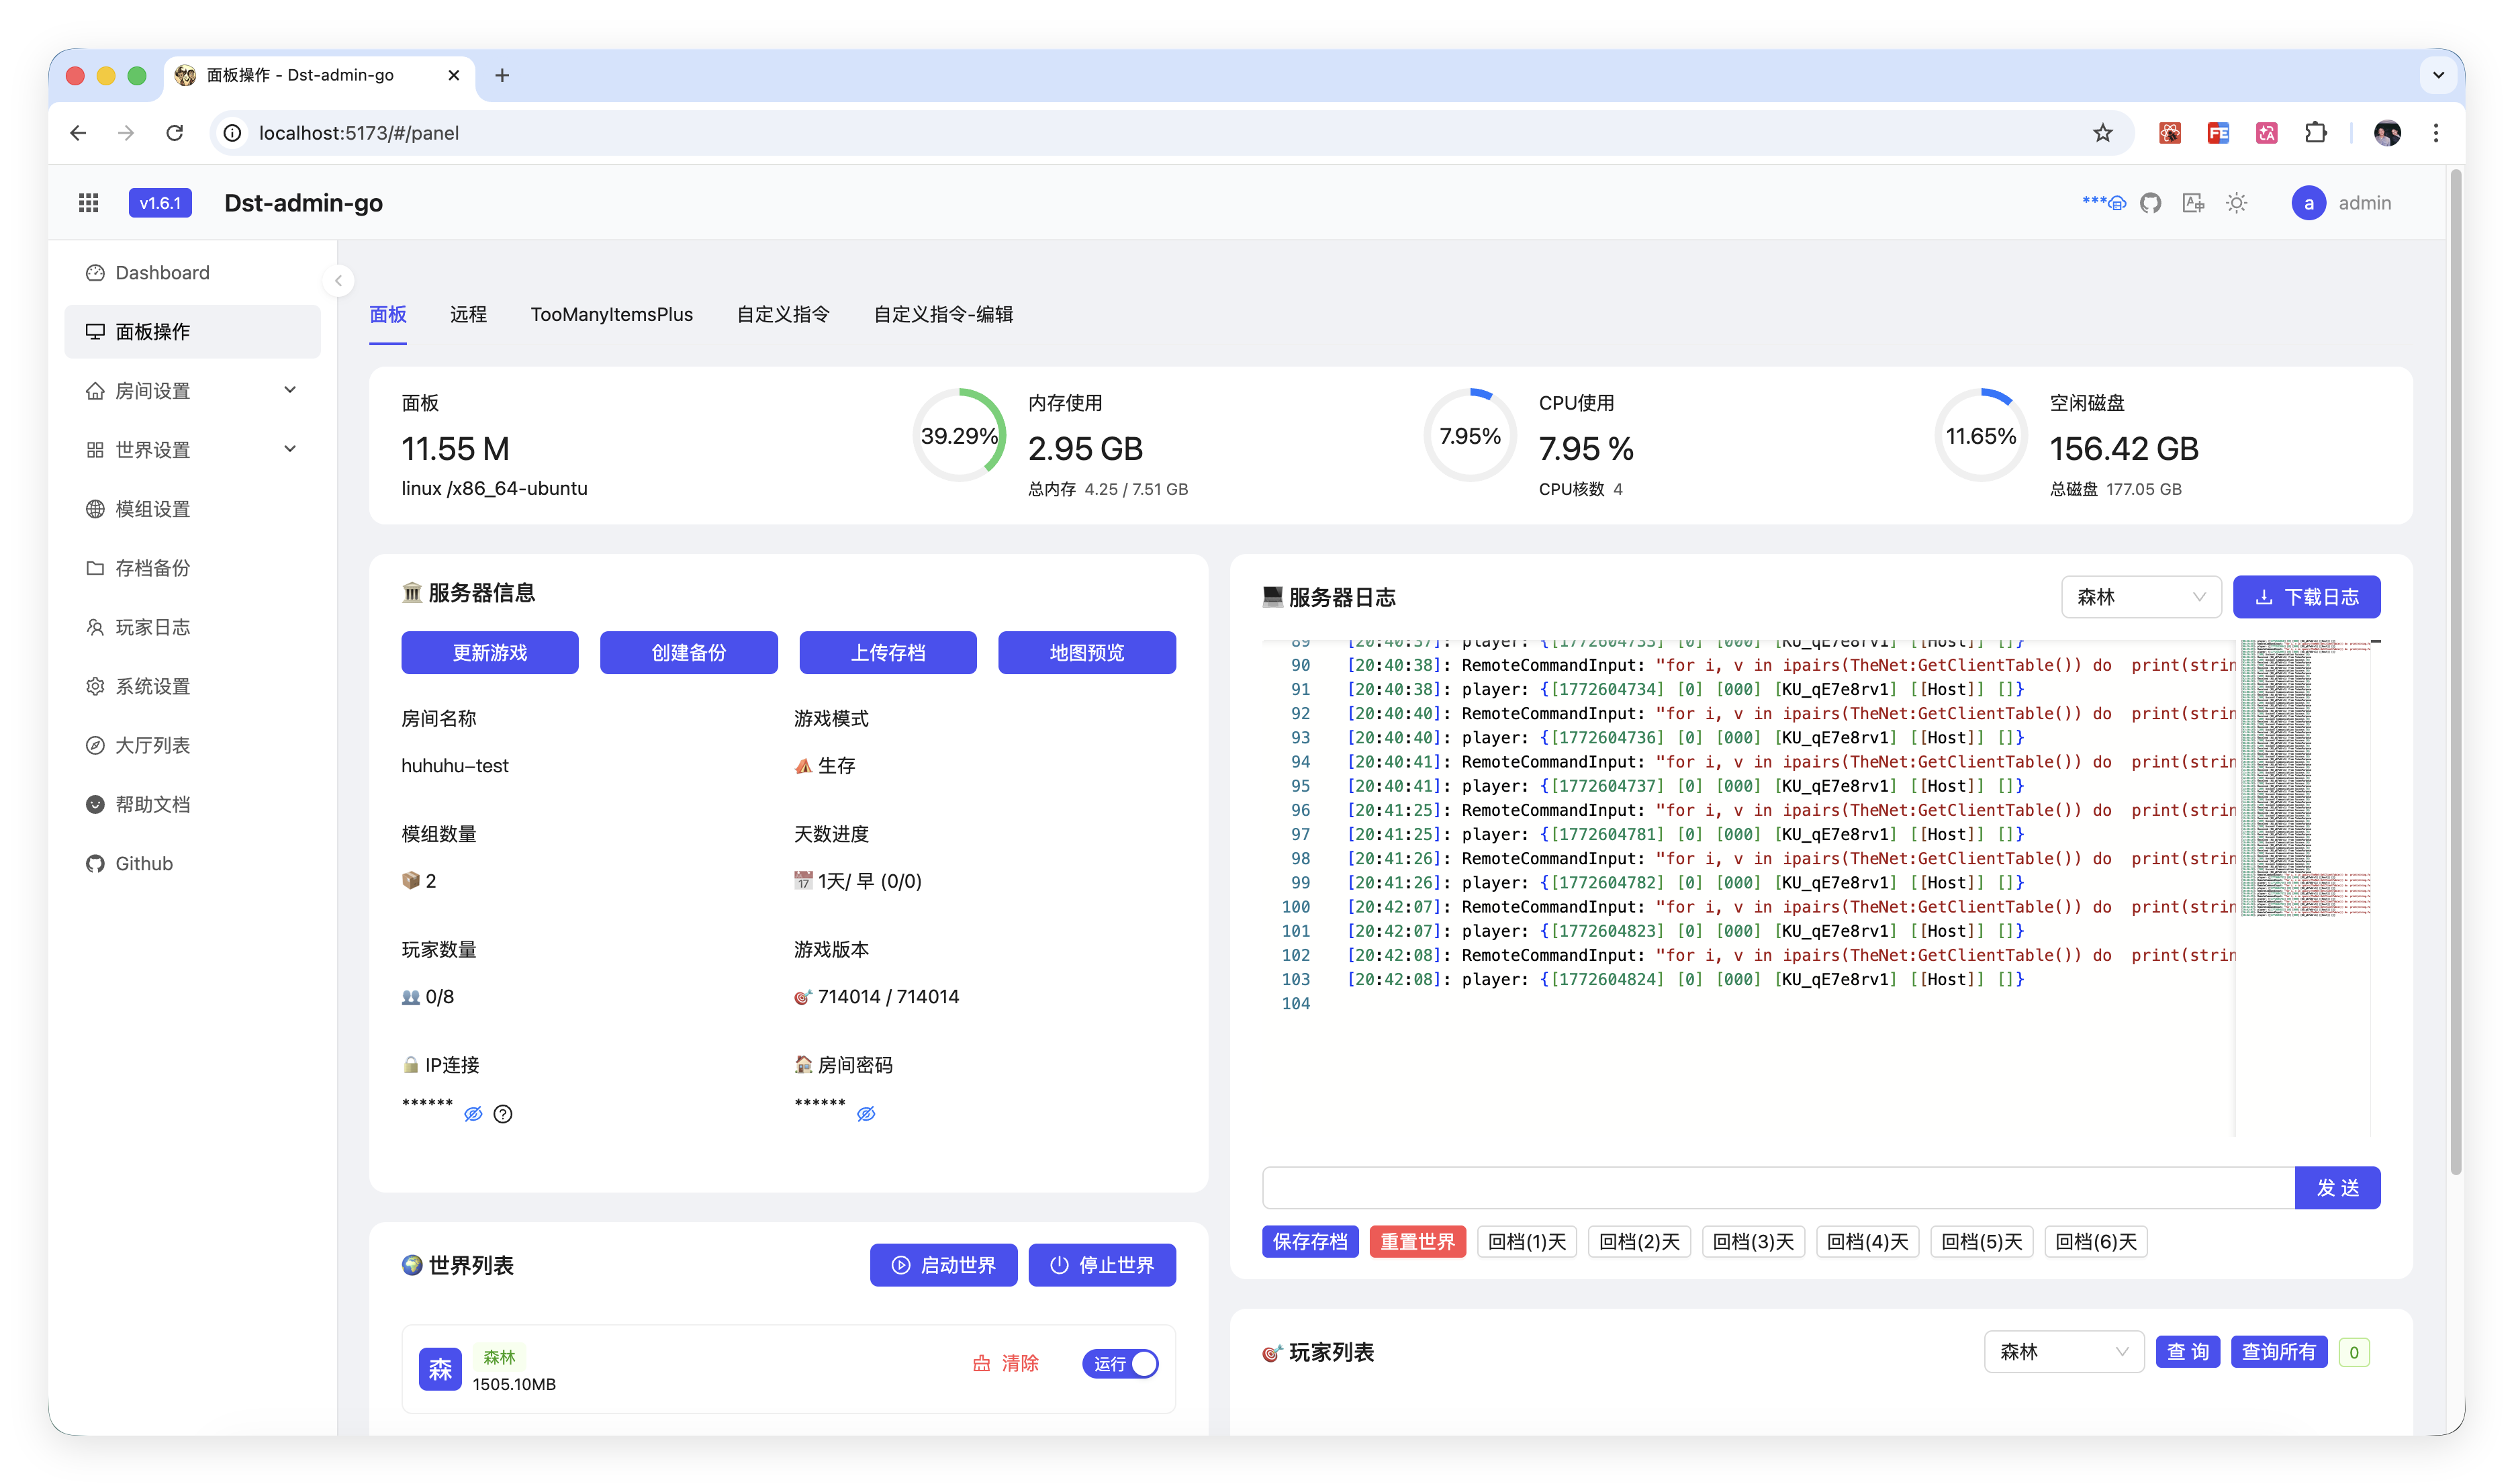Click the 回档(1)天 rollback button
The height and width of the screenshot is (1484, 2514).
(x=1526, y=1242)
